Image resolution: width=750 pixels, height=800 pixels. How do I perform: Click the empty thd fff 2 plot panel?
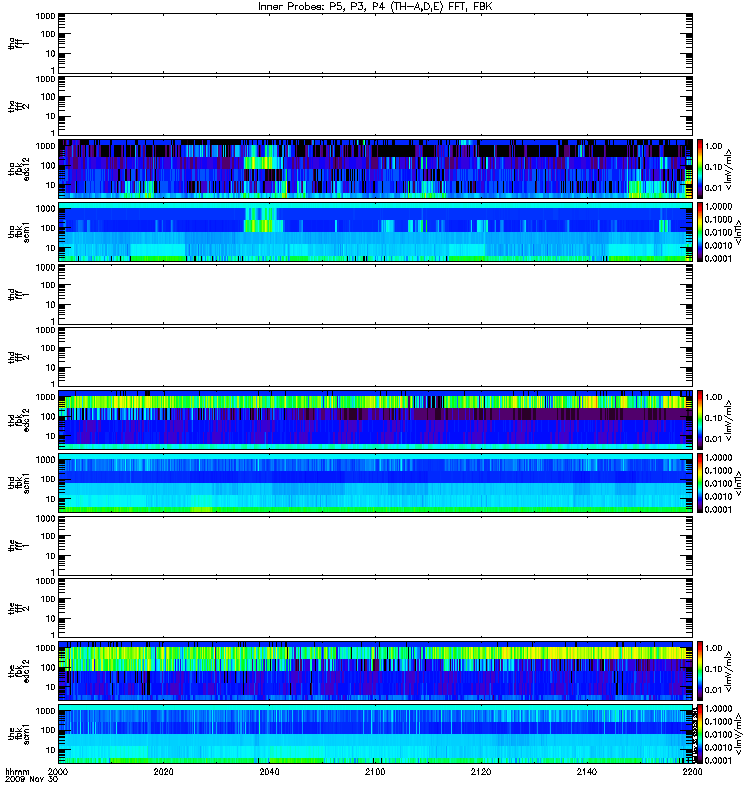[376, 357]
